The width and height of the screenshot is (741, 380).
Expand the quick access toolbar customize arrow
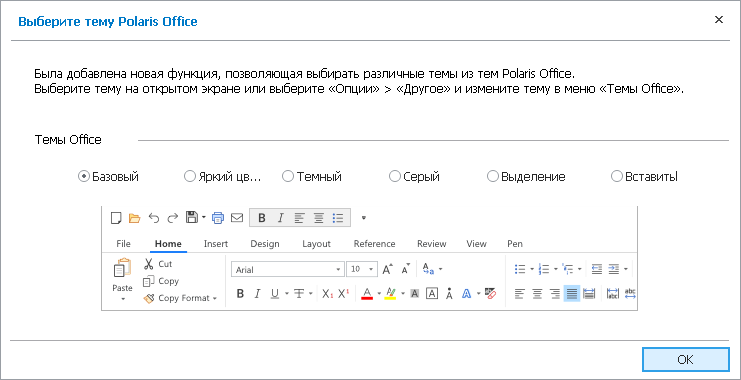coord(363,218)
